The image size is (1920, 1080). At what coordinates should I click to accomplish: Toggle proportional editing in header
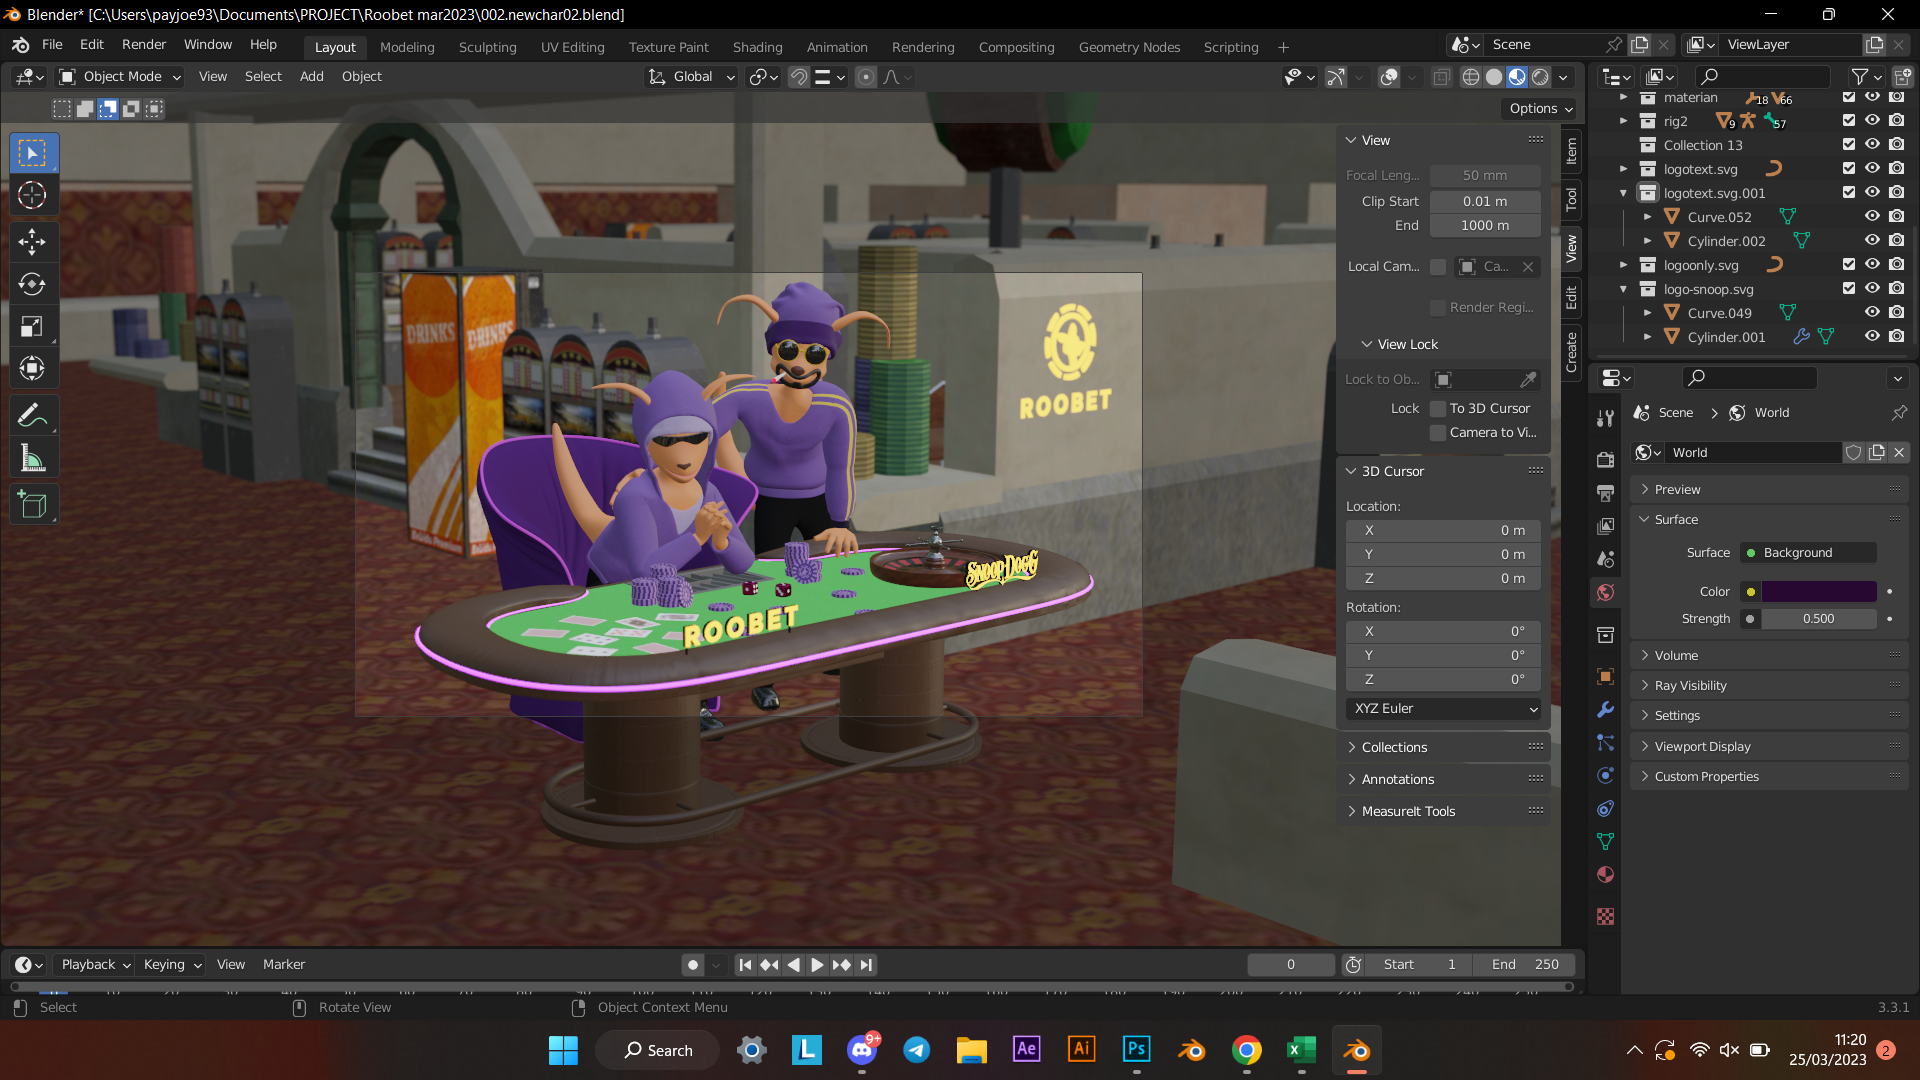point(866,77)
